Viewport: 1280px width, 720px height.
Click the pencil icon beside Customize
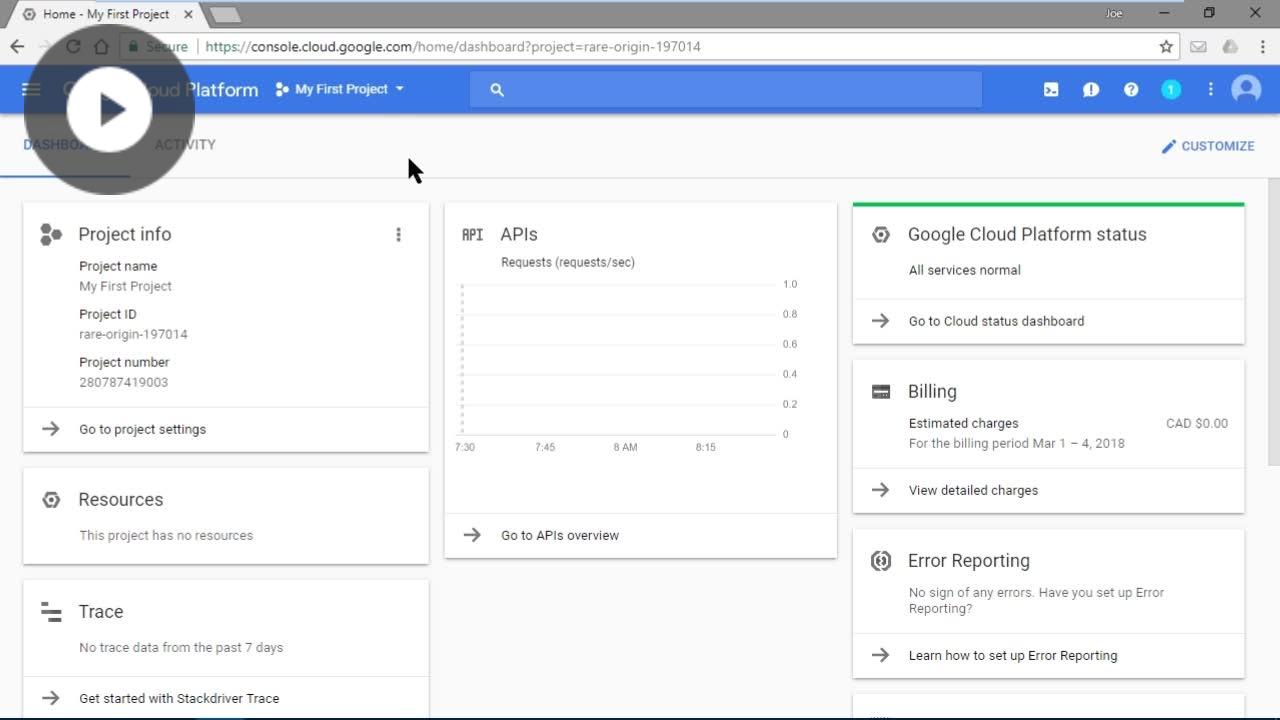point(1168,146)
